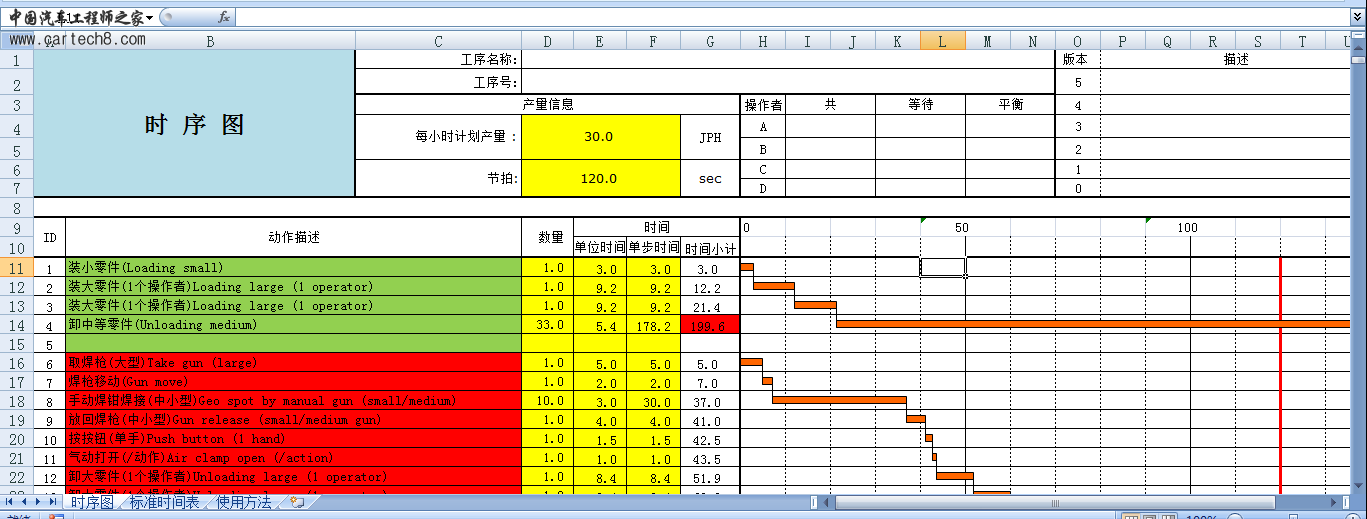Select the 33.0 quantity cell
The width and height of the screenshot is (1367, 519).
[548, 325]
